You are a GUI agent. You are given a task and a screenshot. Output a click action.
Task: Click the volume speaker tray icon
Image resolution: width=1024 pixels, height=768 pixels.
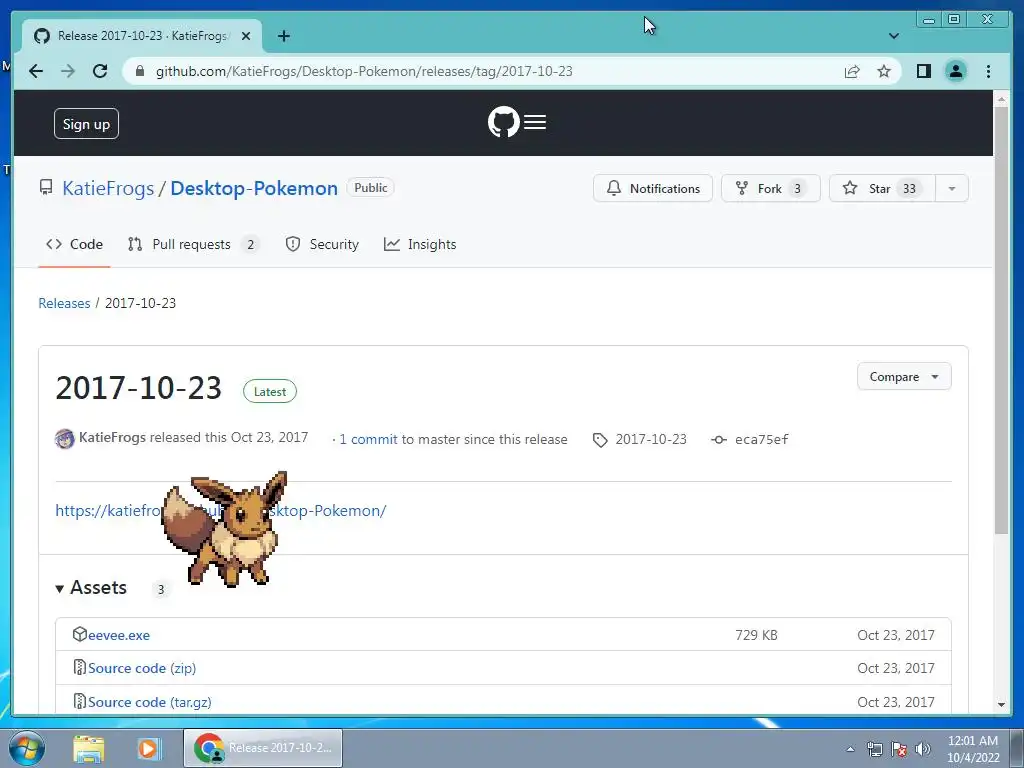coord(923,749)
